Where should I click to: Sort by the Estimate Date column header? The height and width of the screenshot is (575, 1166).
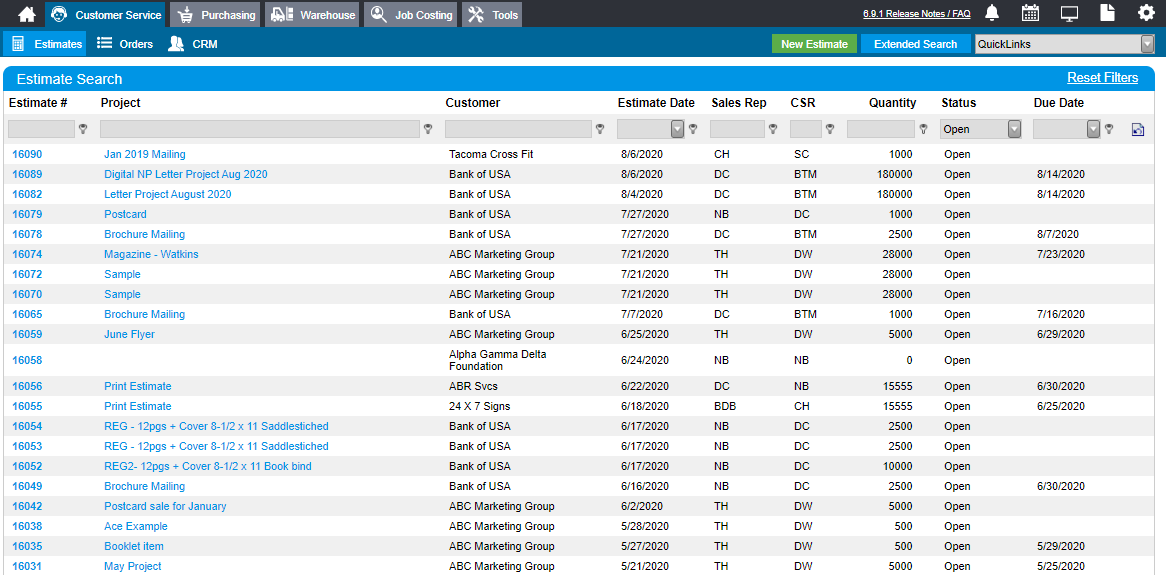tap(656, 103)
